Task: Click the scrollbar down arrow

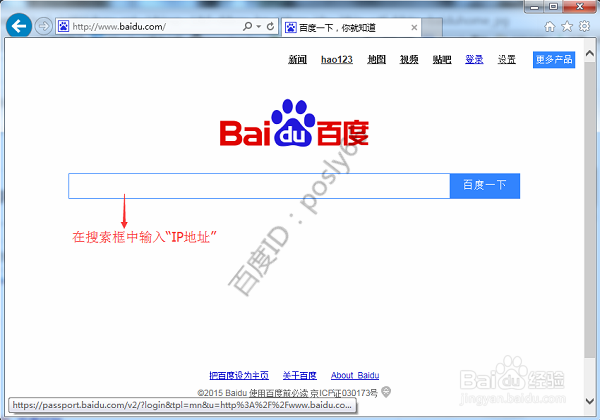Action: [x=590, y=401]
